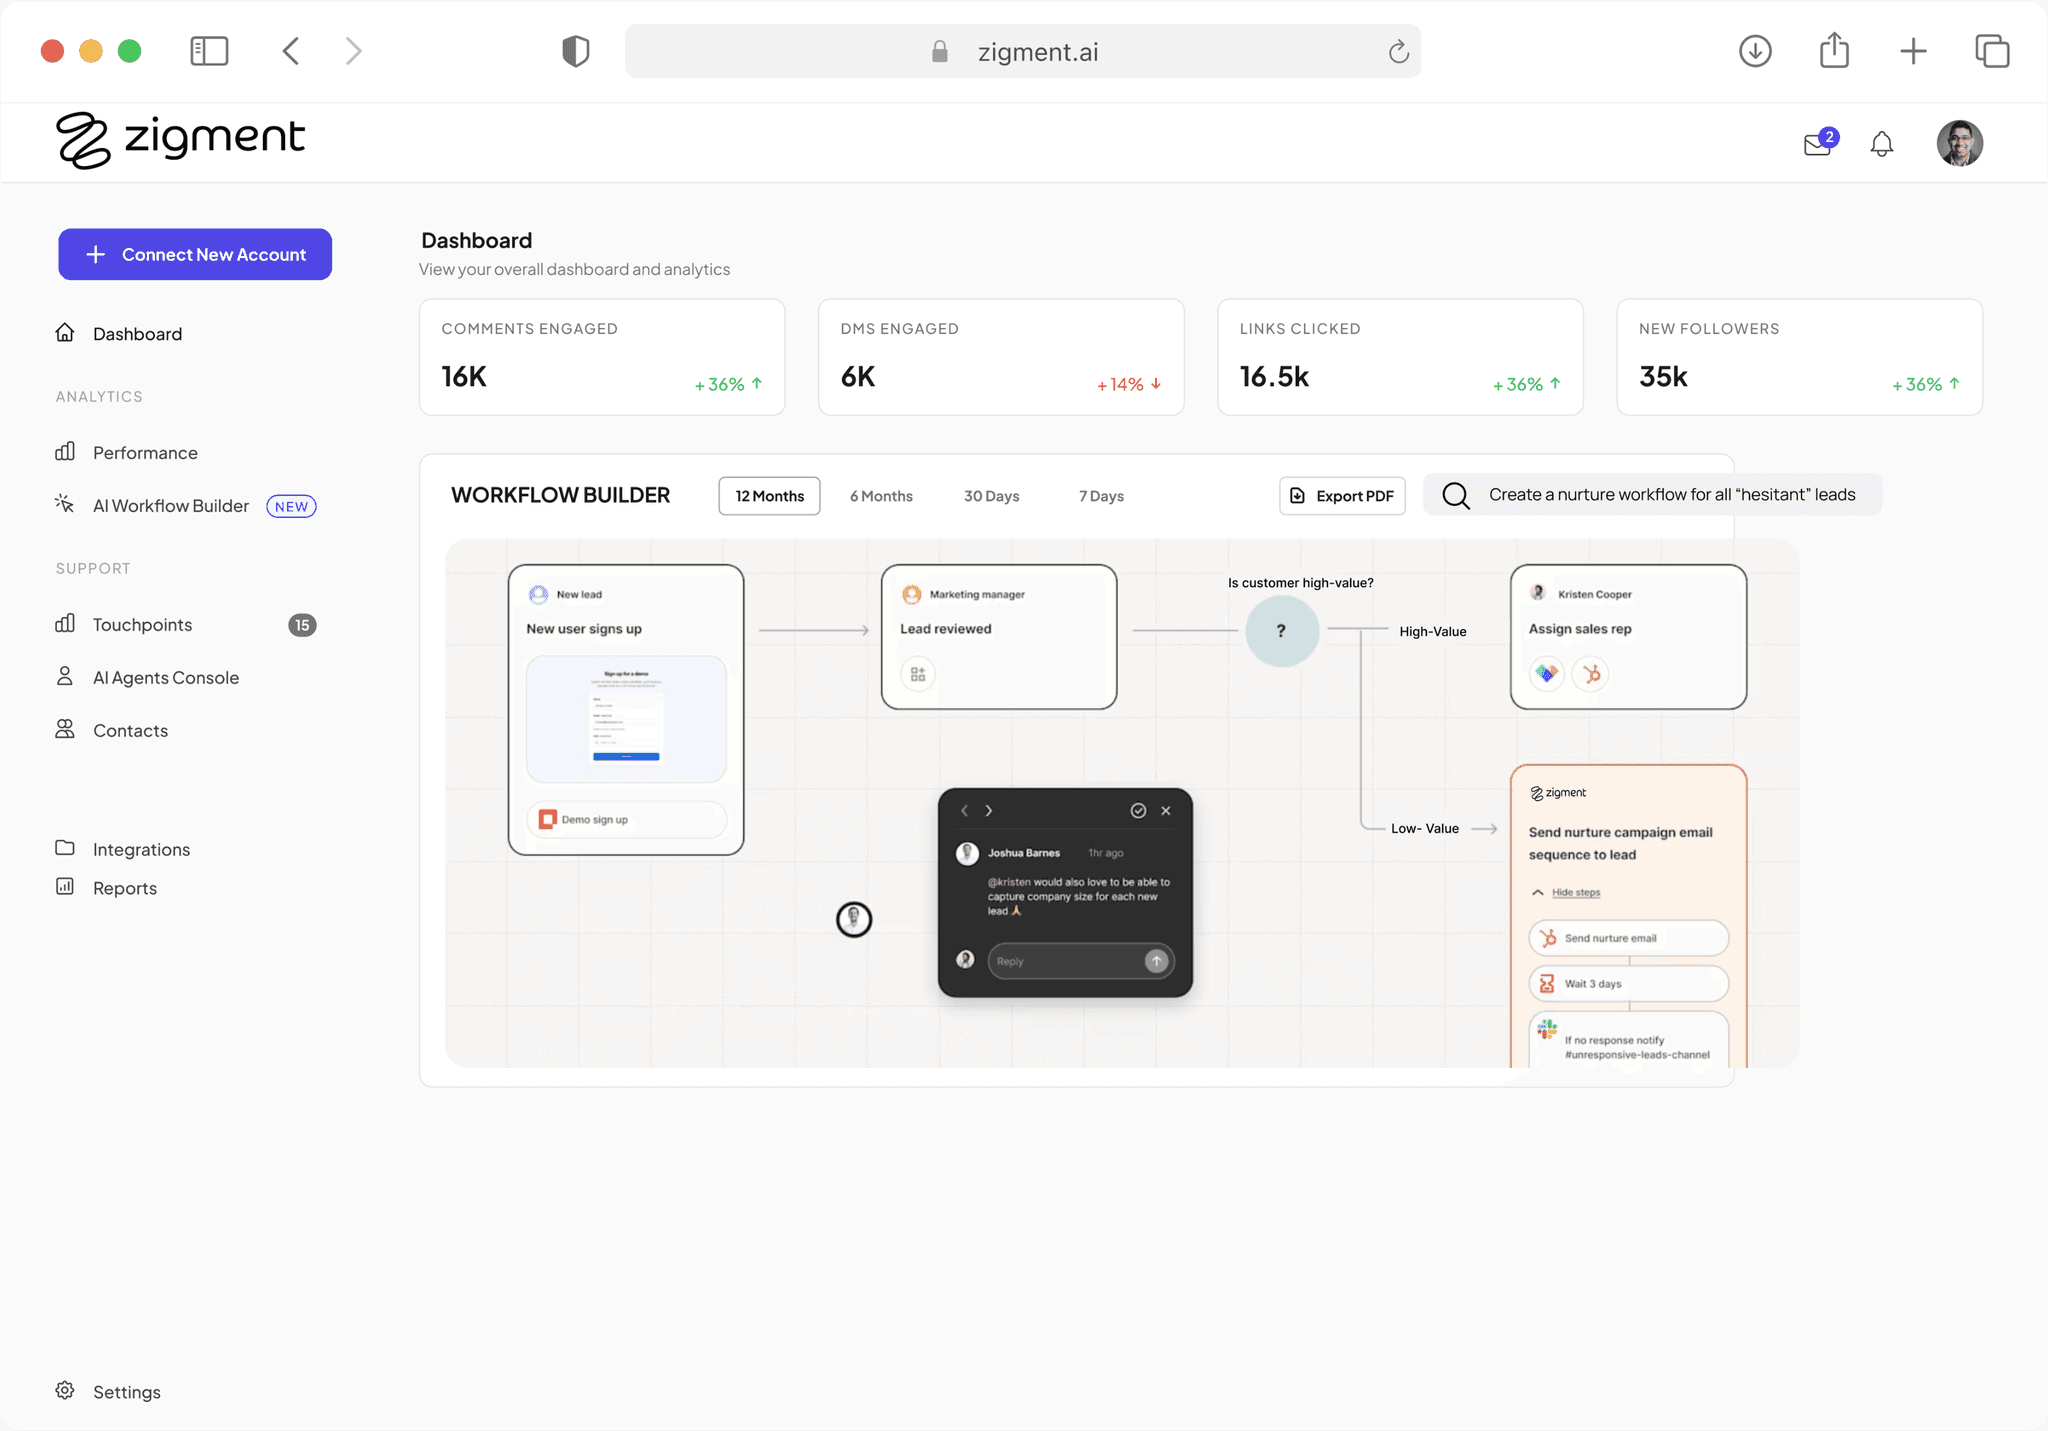Collapse the comment popup with the X

point(1166,810)
